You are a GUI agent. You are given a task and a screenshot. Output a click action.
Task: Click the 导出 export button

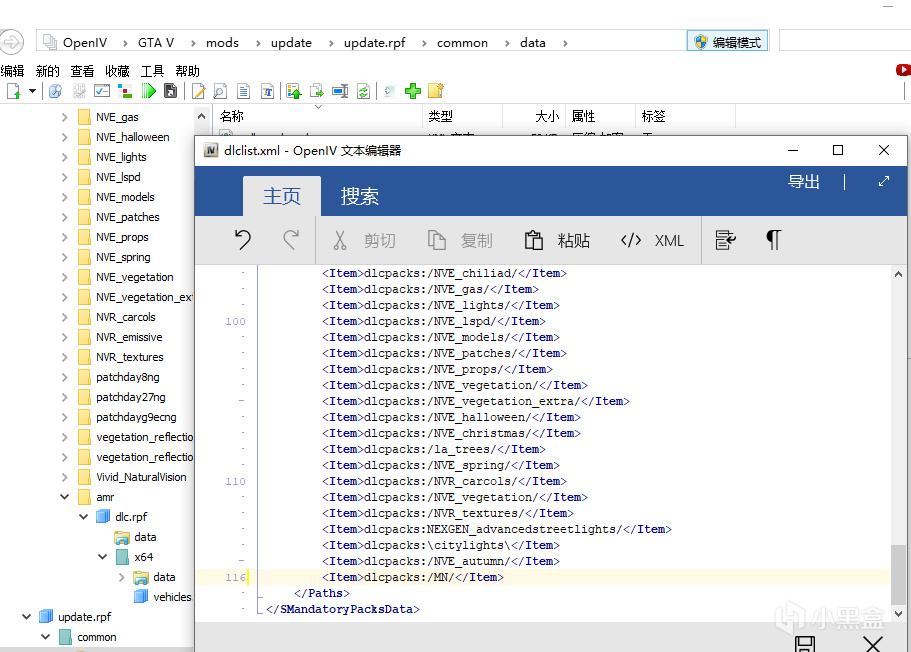coord(804,182)
